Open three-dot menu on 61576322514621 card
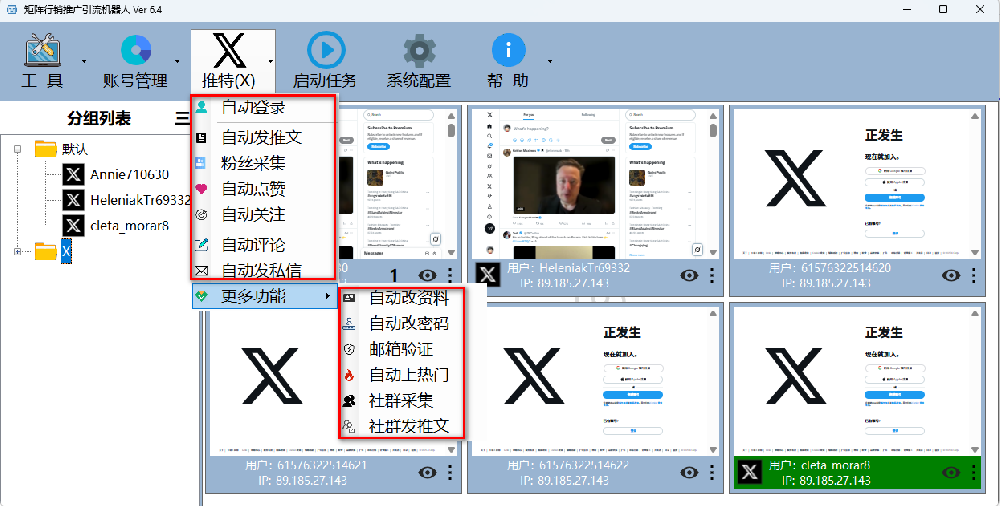 [x=451, y=472]
